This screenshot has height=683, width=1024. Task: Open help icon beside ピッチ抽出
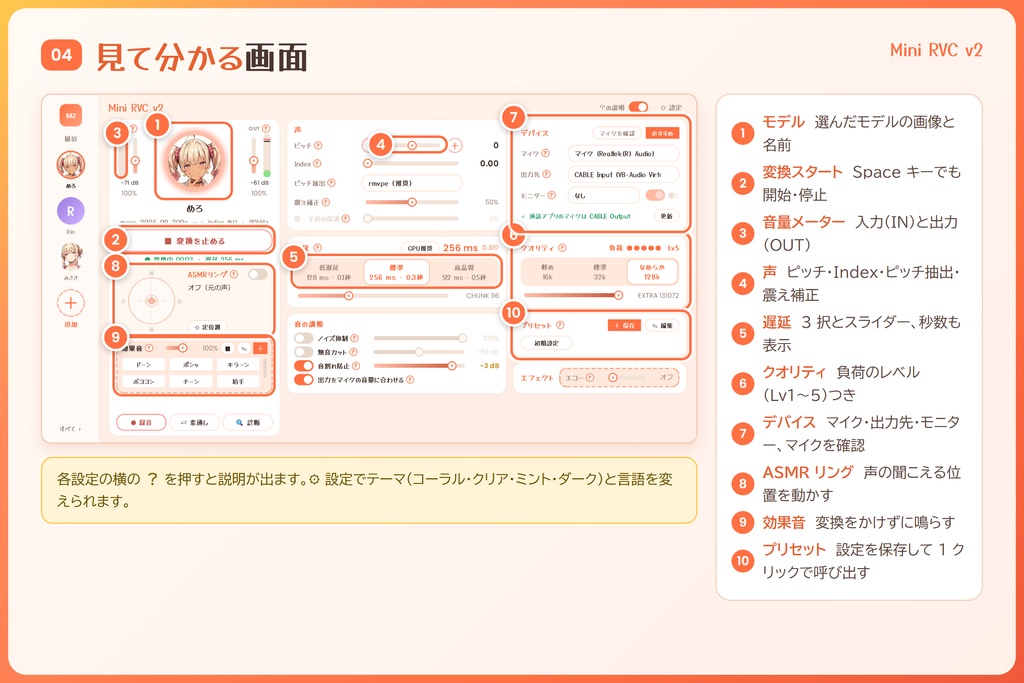(x=332, y=183)
